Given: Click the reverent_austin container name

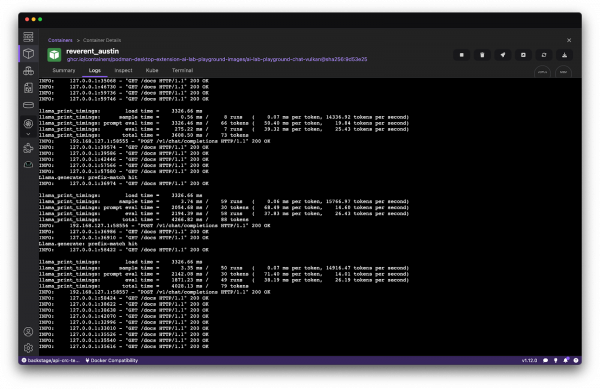Looking at the screenshot, I should [93, 51].
